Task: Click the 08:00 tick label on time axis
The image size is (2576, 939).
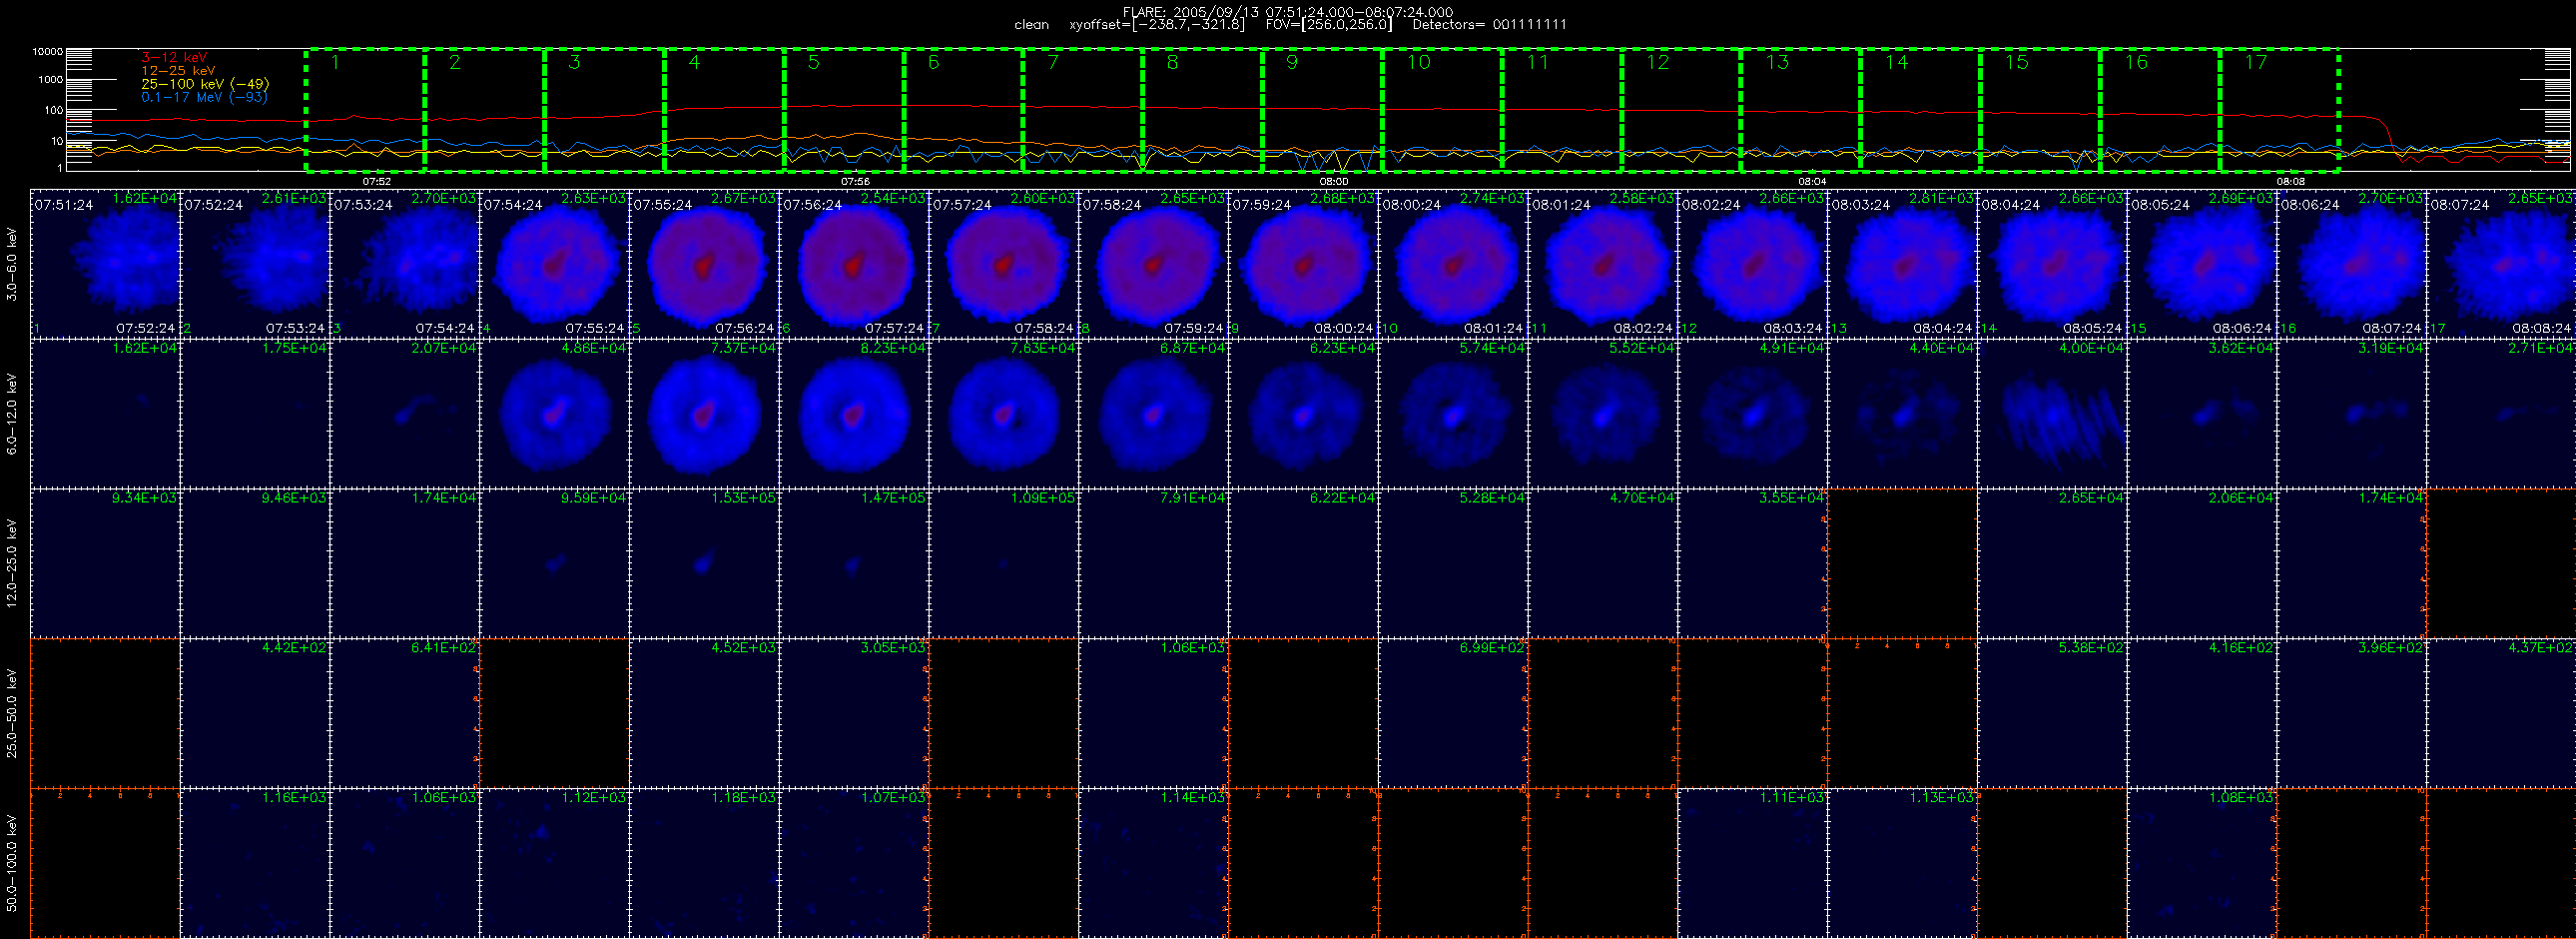Action: pos(1334,182)
